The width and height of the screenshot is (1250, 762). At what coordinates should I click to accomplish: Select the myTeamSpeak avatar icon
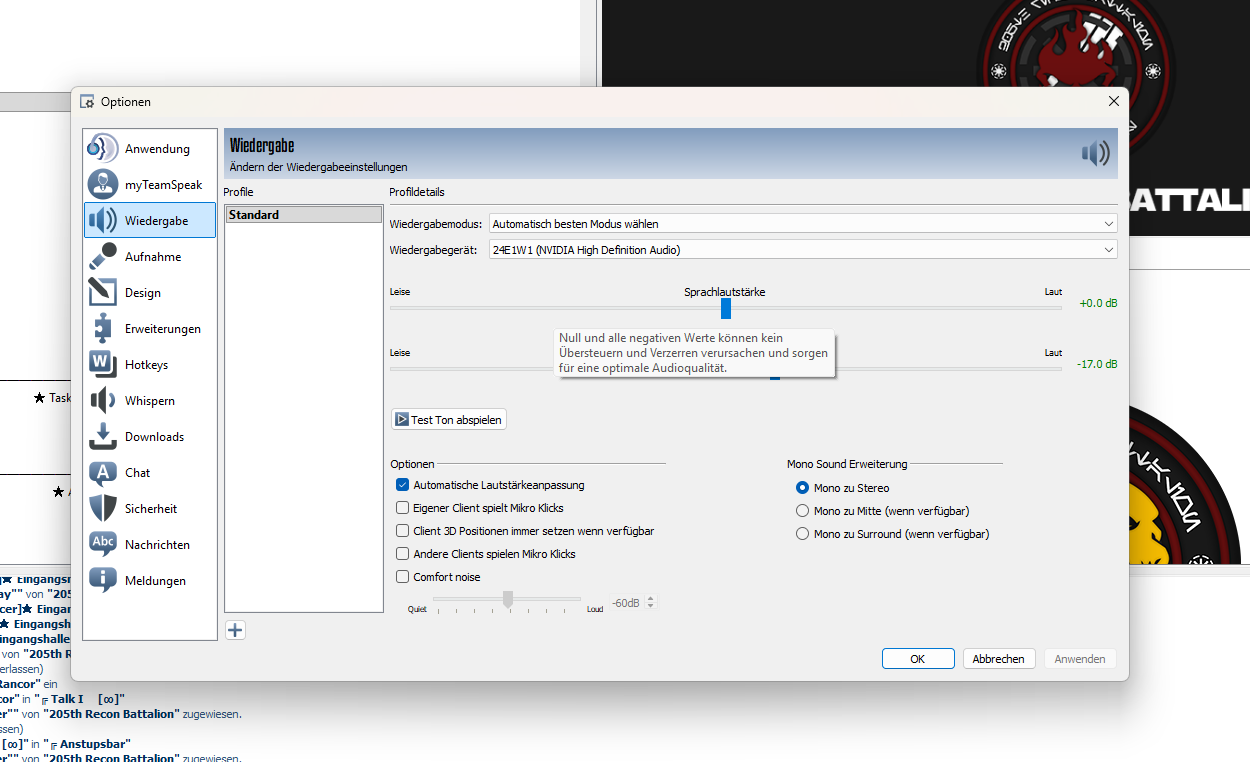103,184
